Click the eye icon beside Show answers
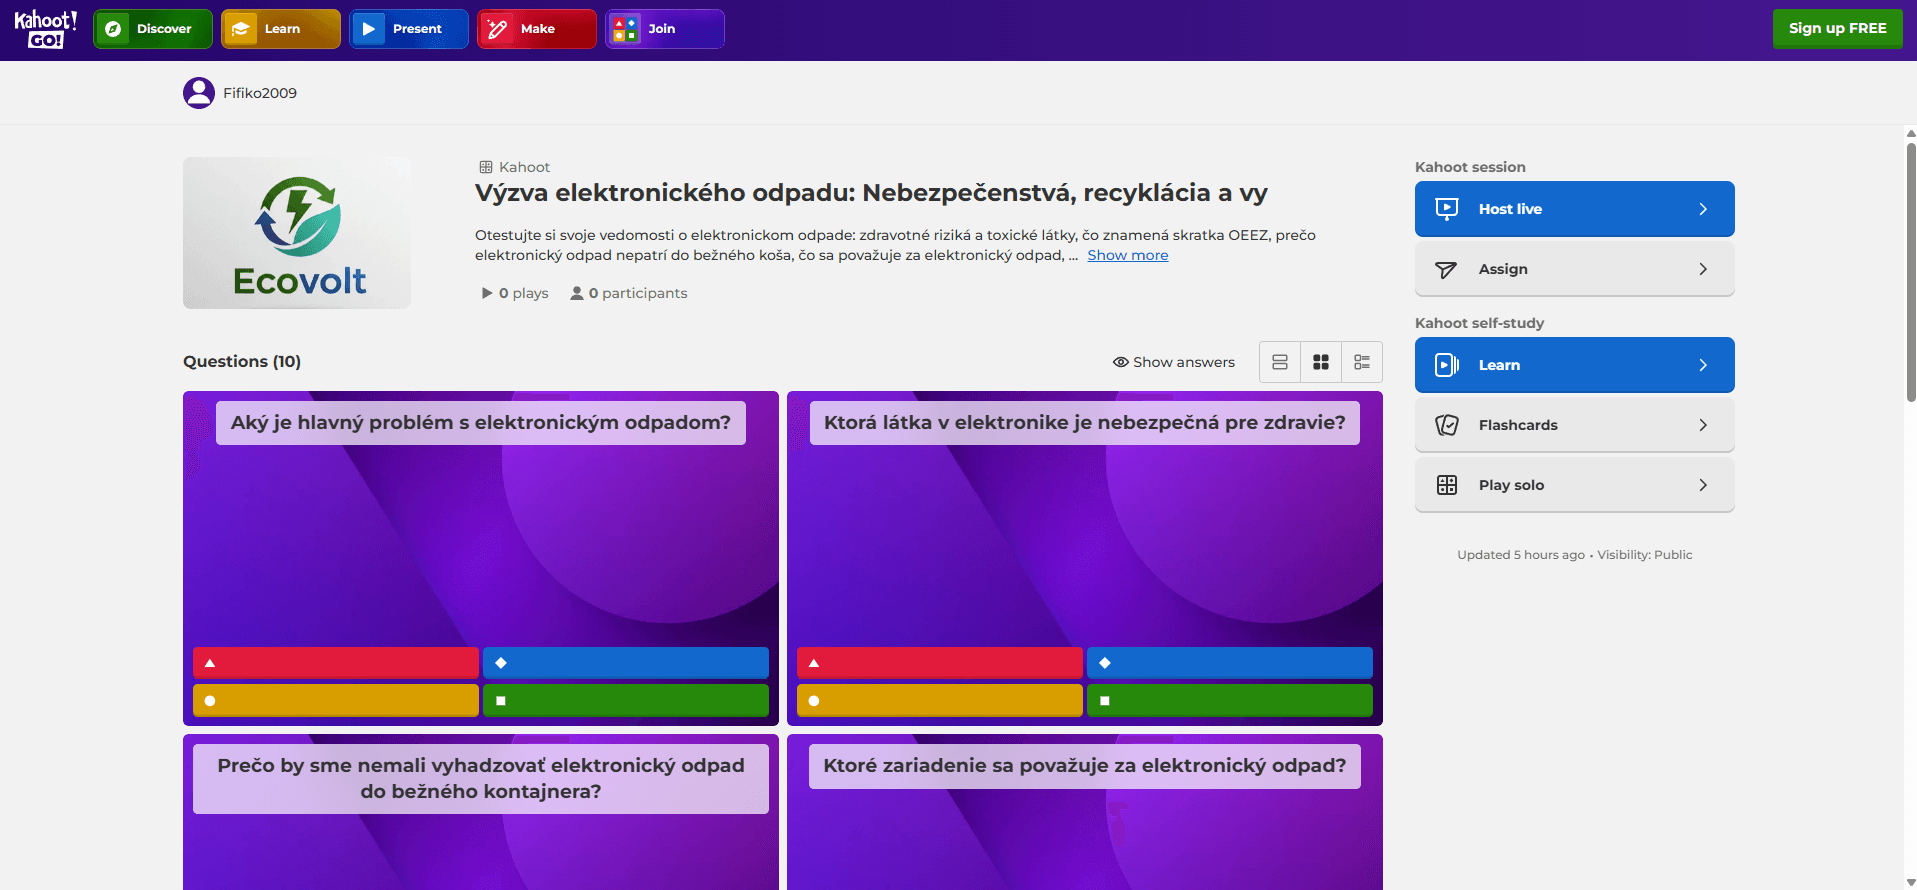1917x890 pixels. point(1121,362)
